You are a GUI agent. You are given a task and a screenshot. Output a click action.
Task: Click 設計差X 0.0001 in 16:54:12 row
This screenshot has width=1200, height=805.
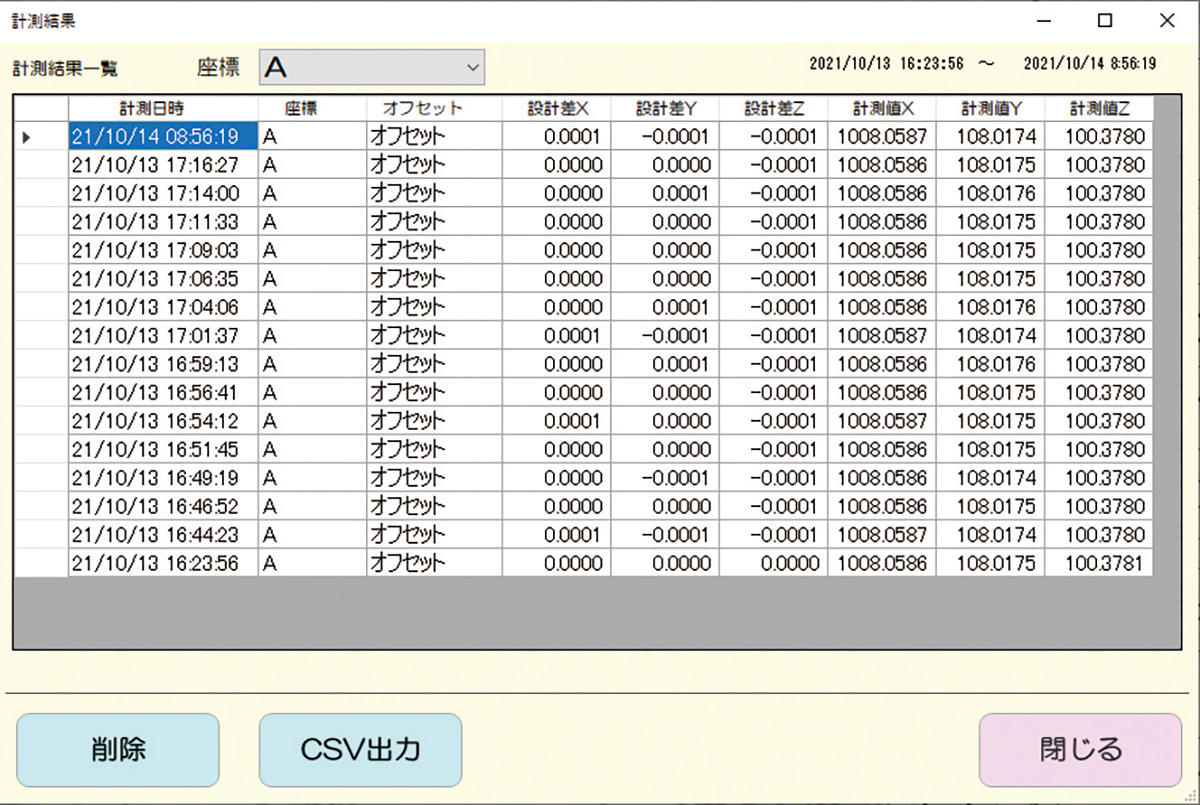pyautogui.click(x=557, y=421)
